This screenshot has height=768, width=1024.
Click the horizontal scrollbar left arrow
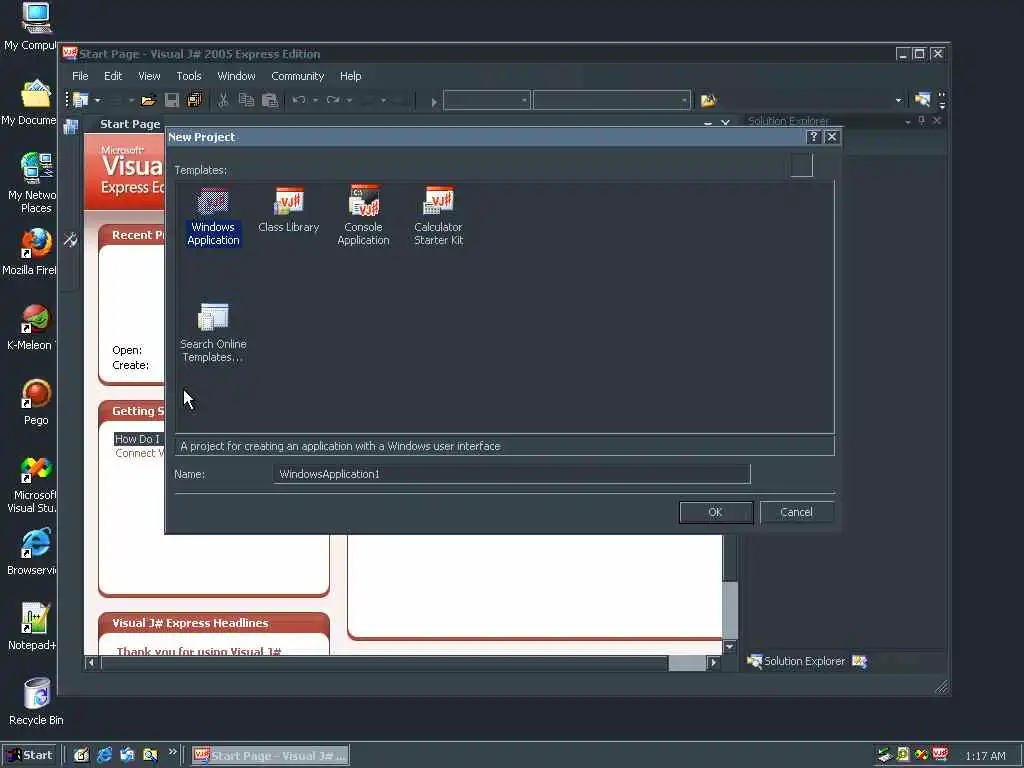click(91, 663)
